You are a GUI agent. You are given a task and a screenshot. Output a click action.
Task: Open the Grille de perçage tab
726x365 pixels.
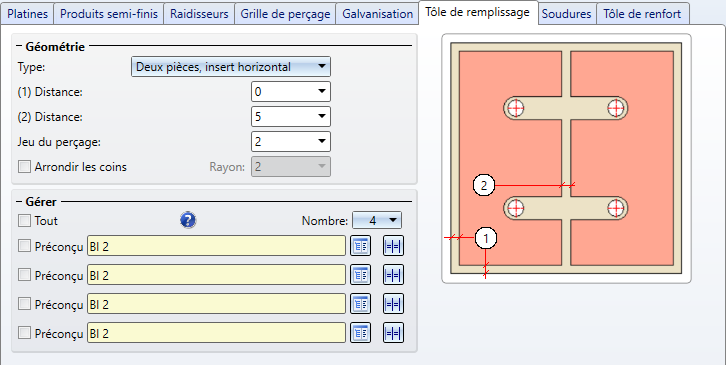285,14
